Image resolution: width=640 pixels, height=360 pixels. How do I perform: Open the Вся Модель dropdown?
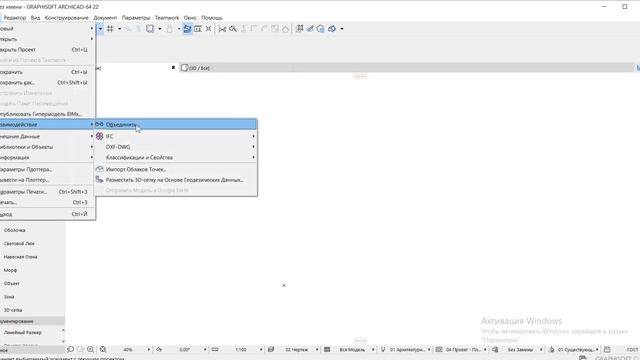pos(353,349)
